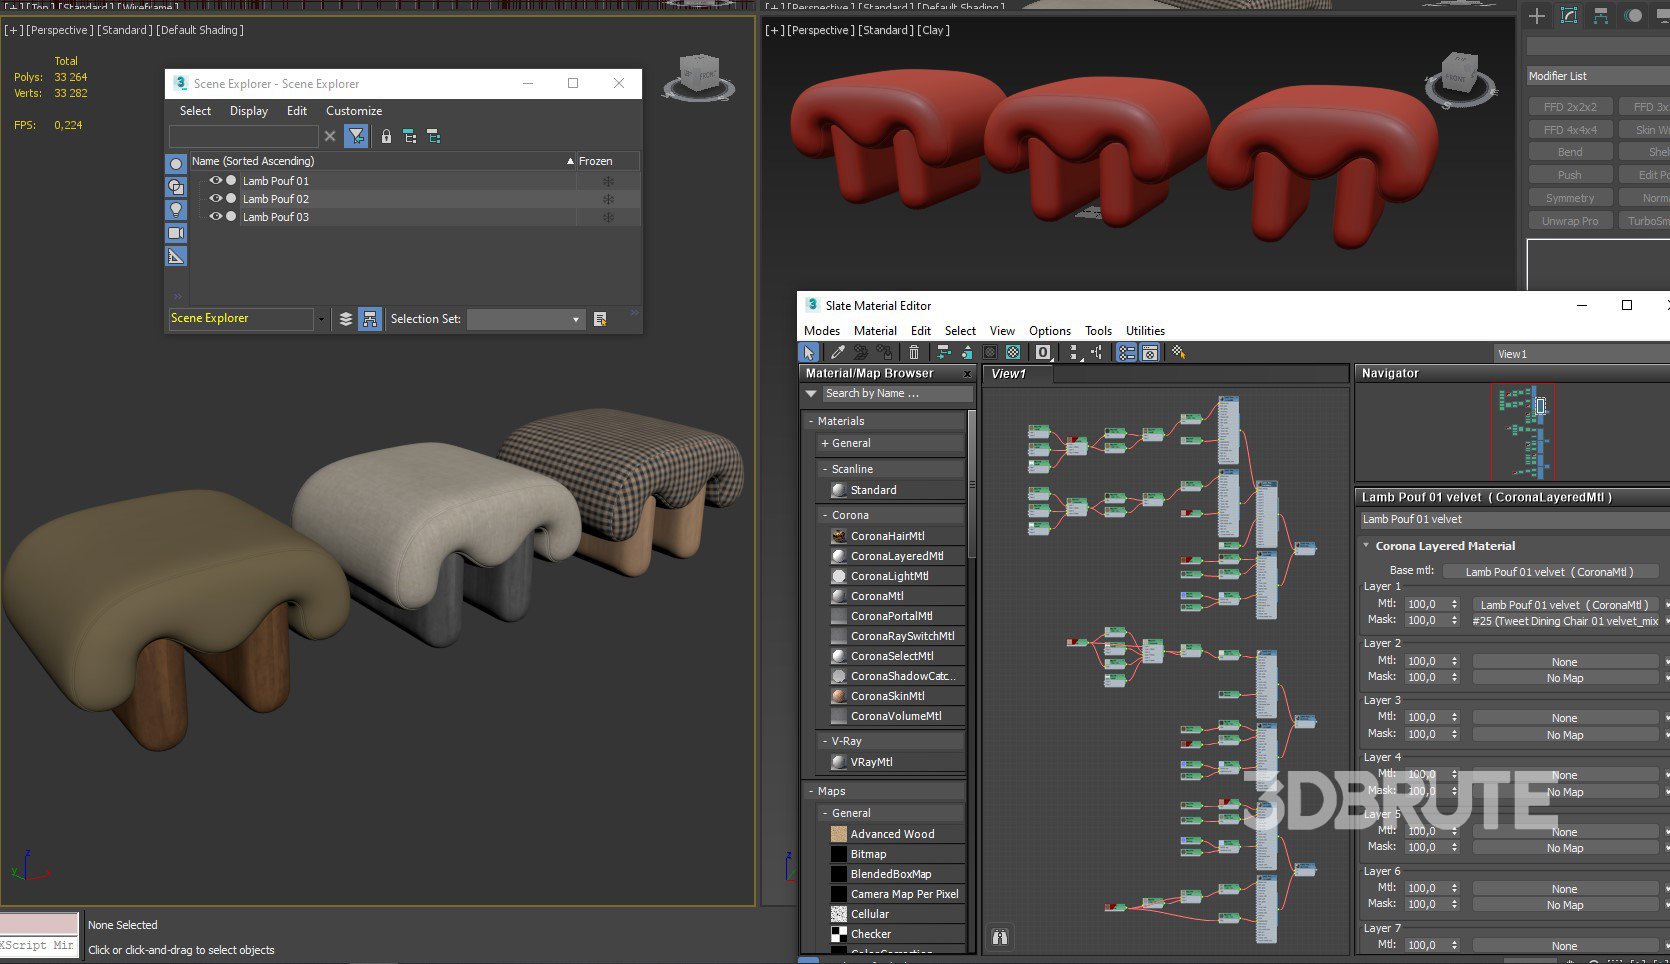The width and height of the screenshot is (1670, 964).
Task: Enable the Display Lights filter (lightbulb icon)
Action: coord(176,210)
